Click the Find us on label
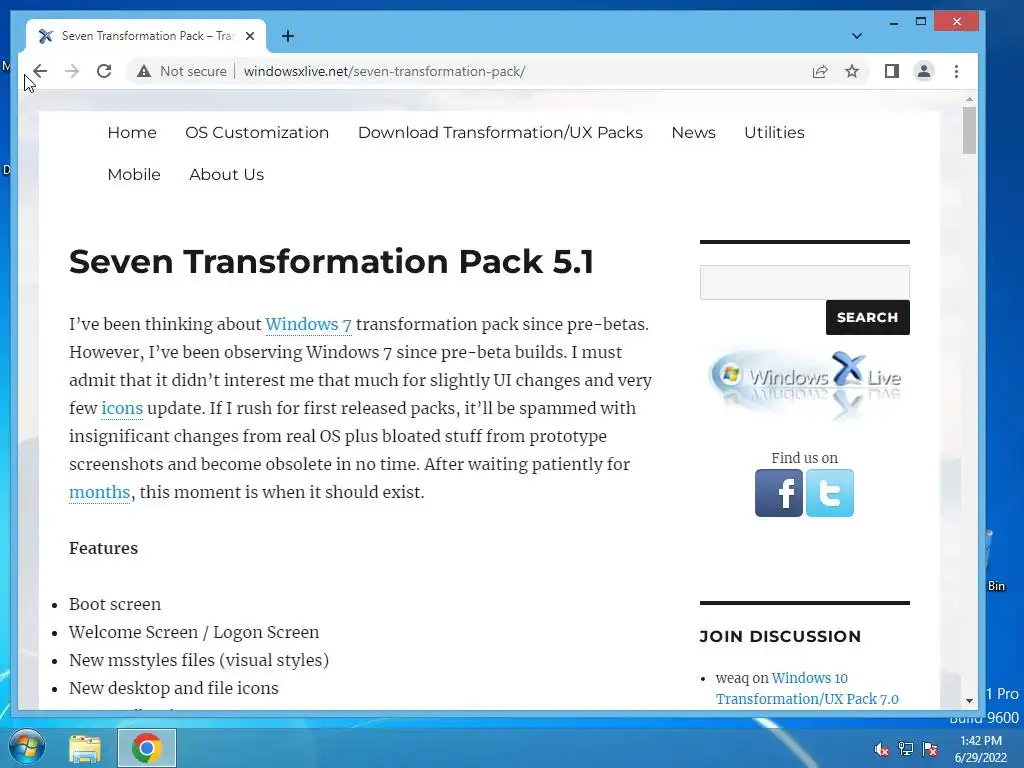1024x768 pixels. [x=805, y=458]
